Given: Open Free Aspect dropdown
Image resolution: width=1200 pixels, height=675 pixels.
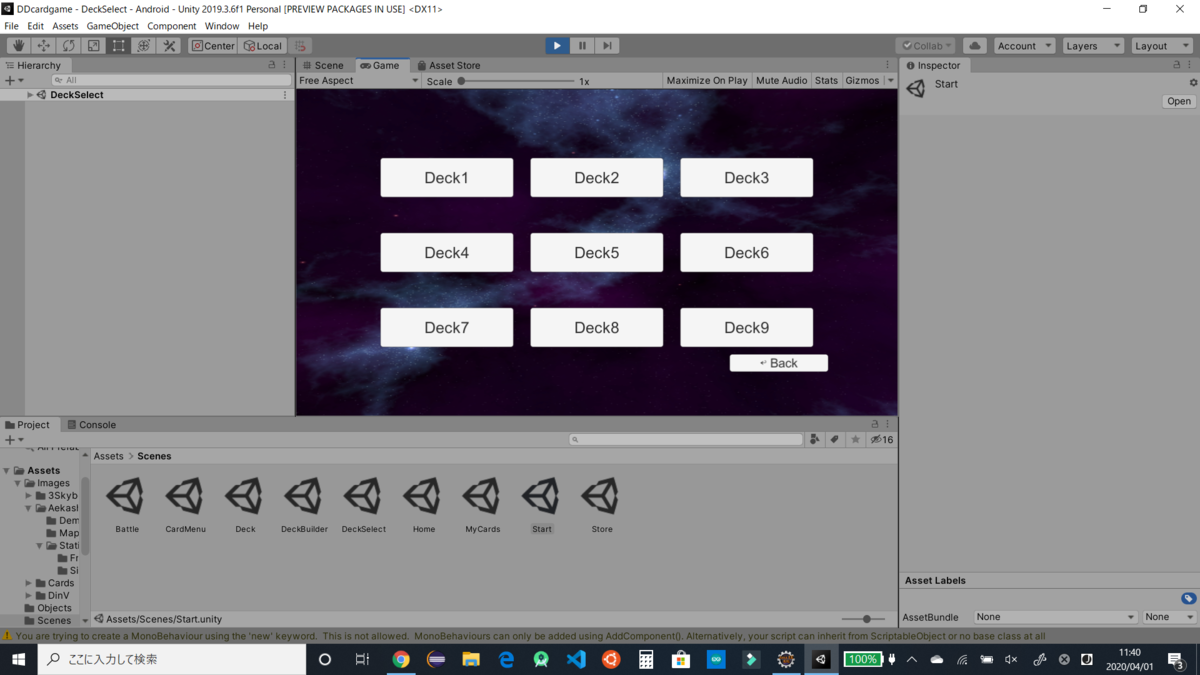Looking at the screenshot, I should (x=359, y=81).
